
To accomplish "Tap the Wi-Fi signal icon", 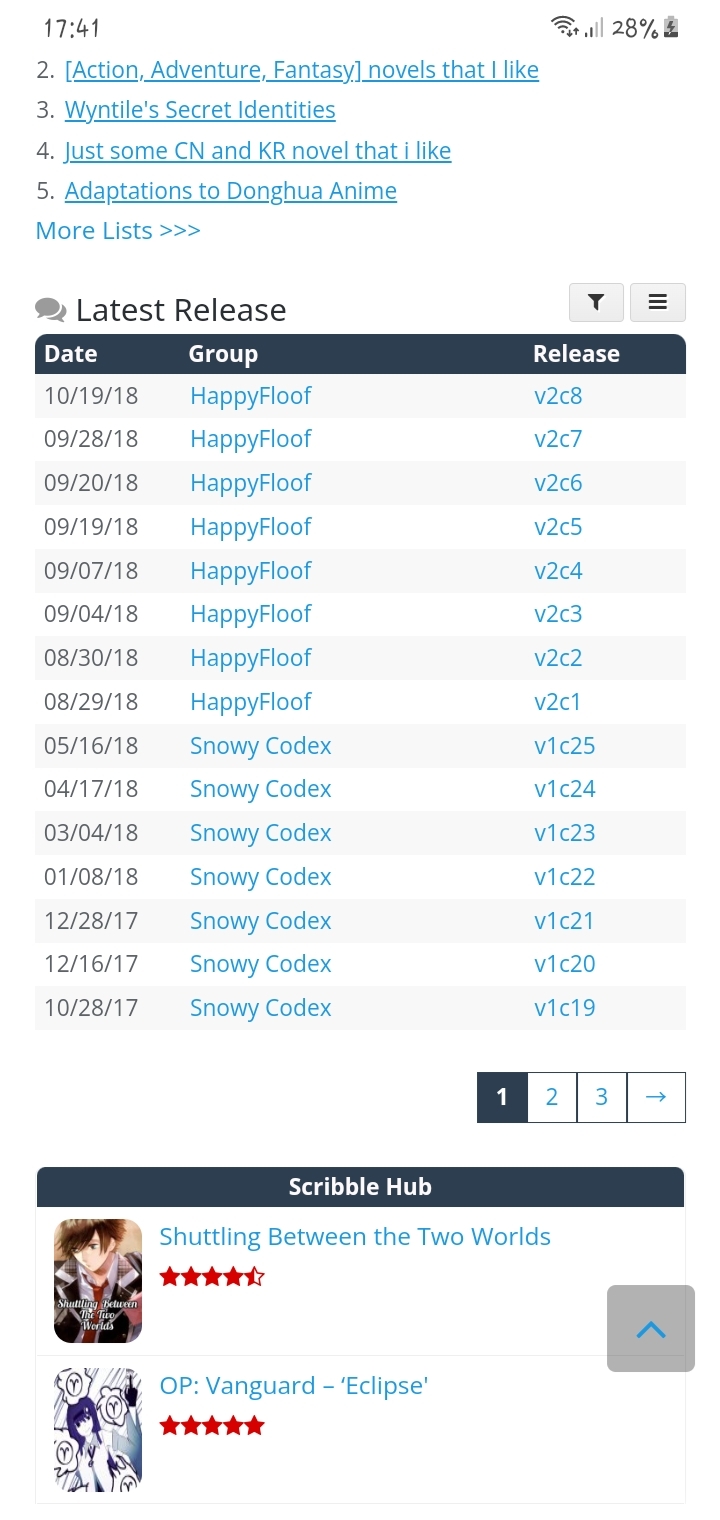I will [x=565, y=27].
